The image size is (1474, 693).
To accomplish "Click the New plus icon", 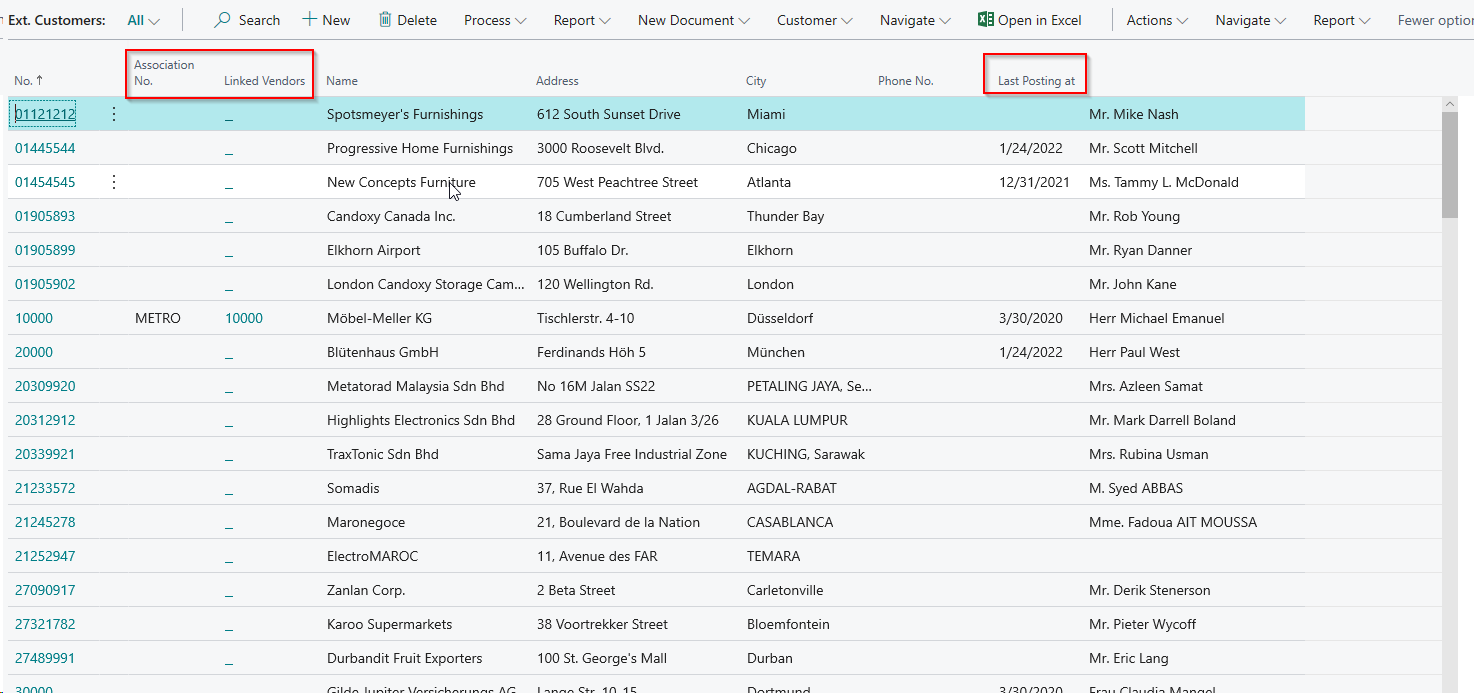I will 310,20.
